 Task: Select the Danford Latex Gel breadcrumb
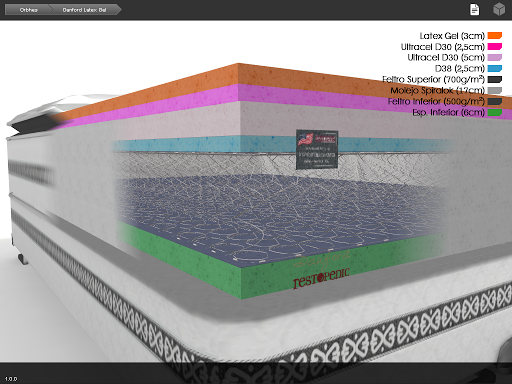click(x=84, y=10)
